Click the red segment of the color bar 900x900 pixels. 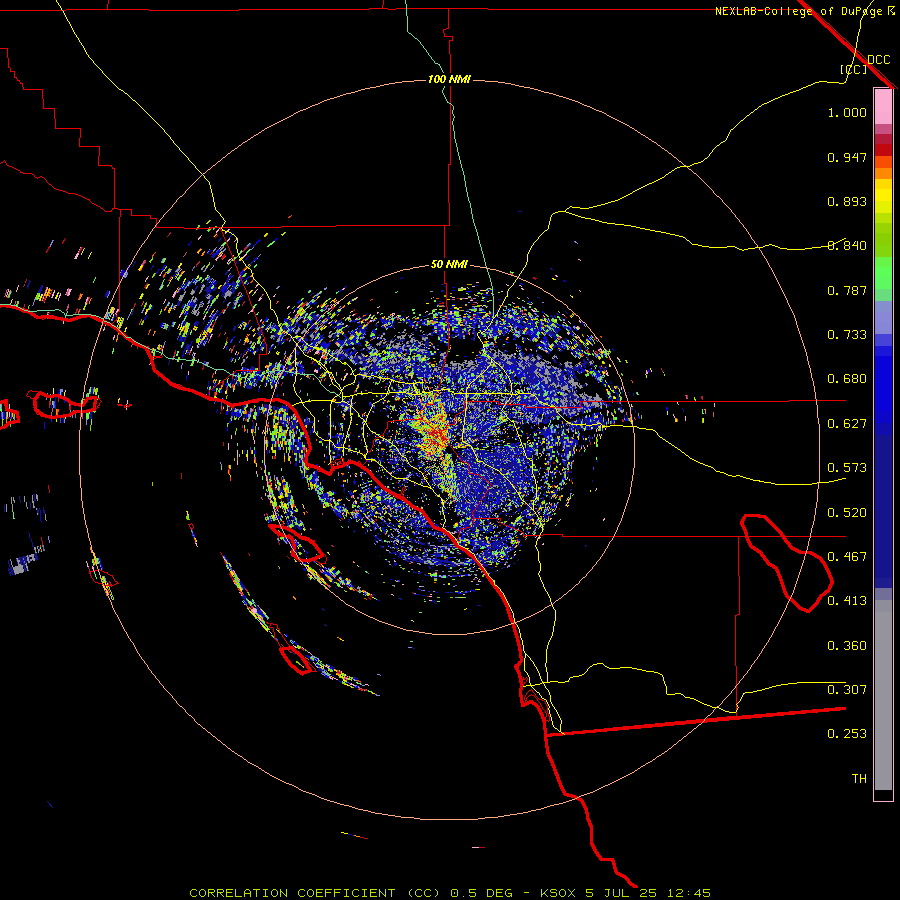point(883,150)
